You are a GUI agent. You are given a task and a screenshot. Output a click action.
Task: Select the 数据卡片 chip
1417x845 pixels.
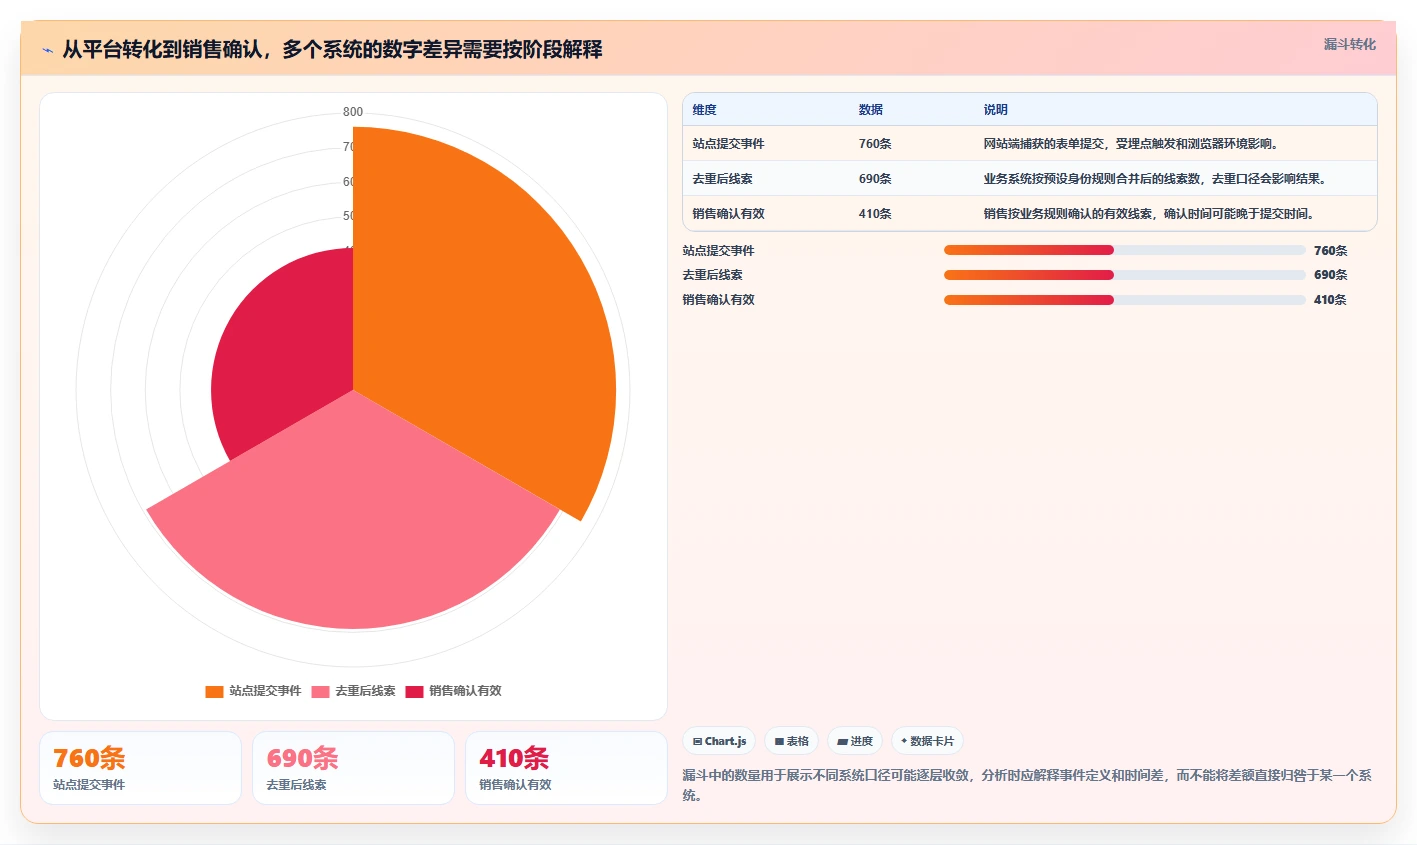coord(927,741)
